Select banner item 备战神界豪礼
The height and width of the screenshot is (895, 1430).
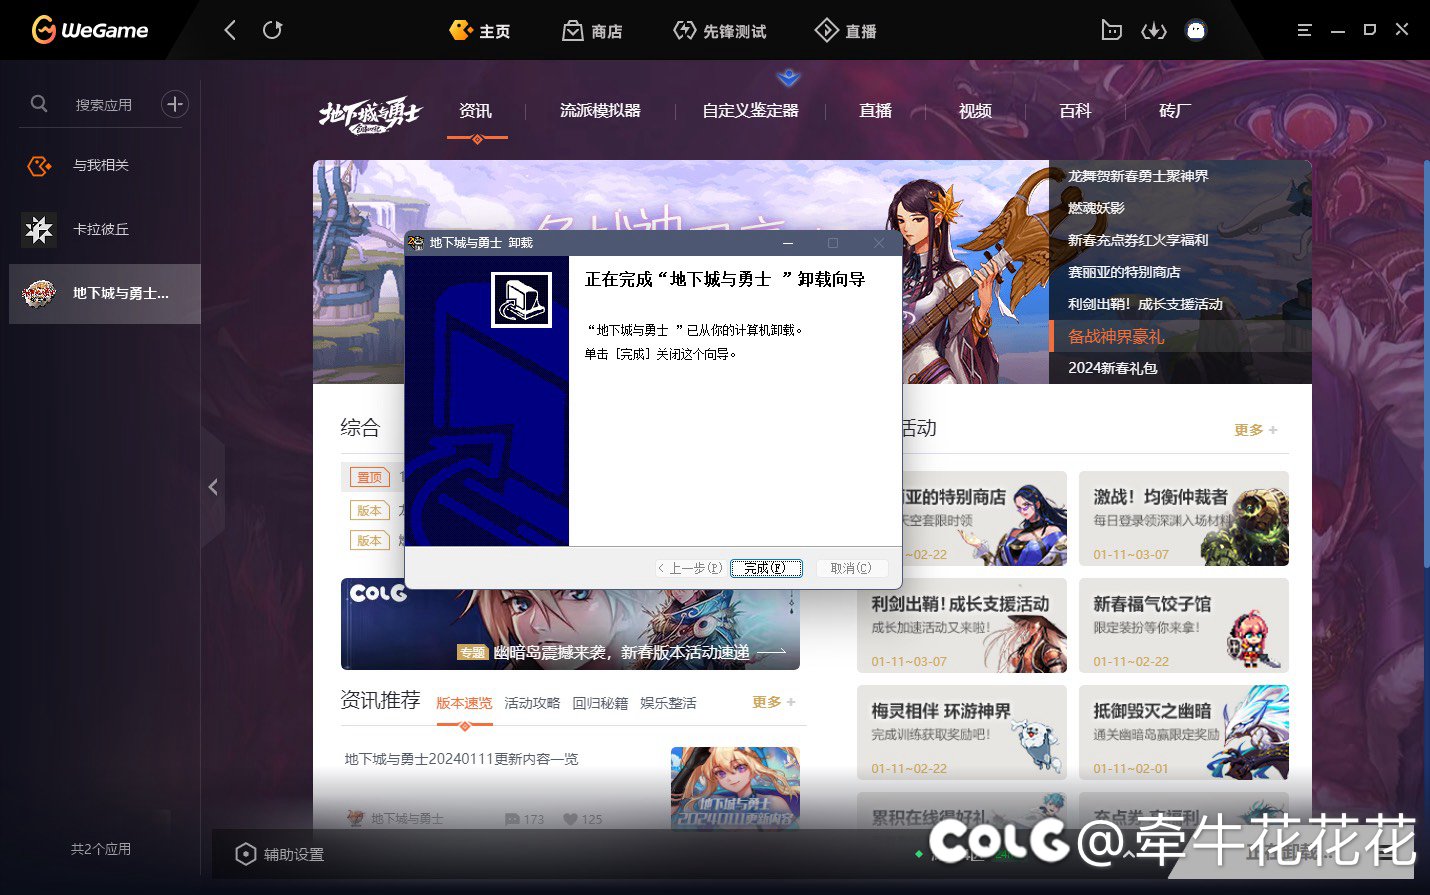pyautogui.click(x=1180, y=336)
